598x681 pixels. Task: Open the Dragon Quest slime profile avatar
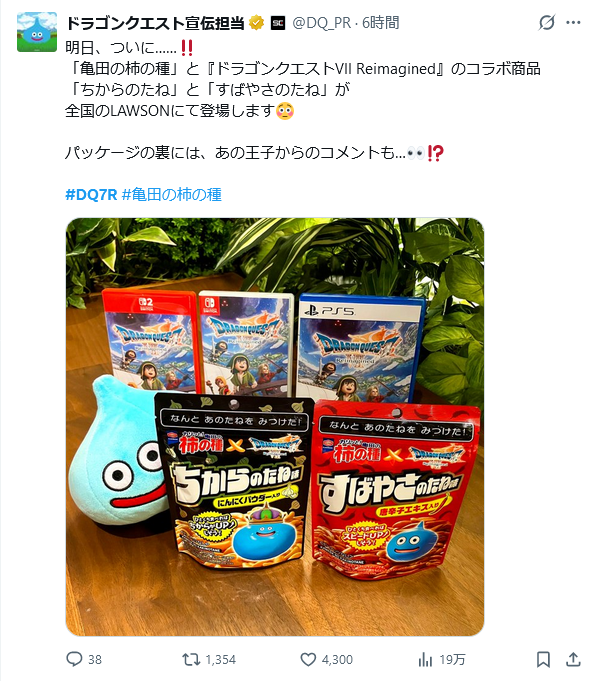tap(37, 32)
